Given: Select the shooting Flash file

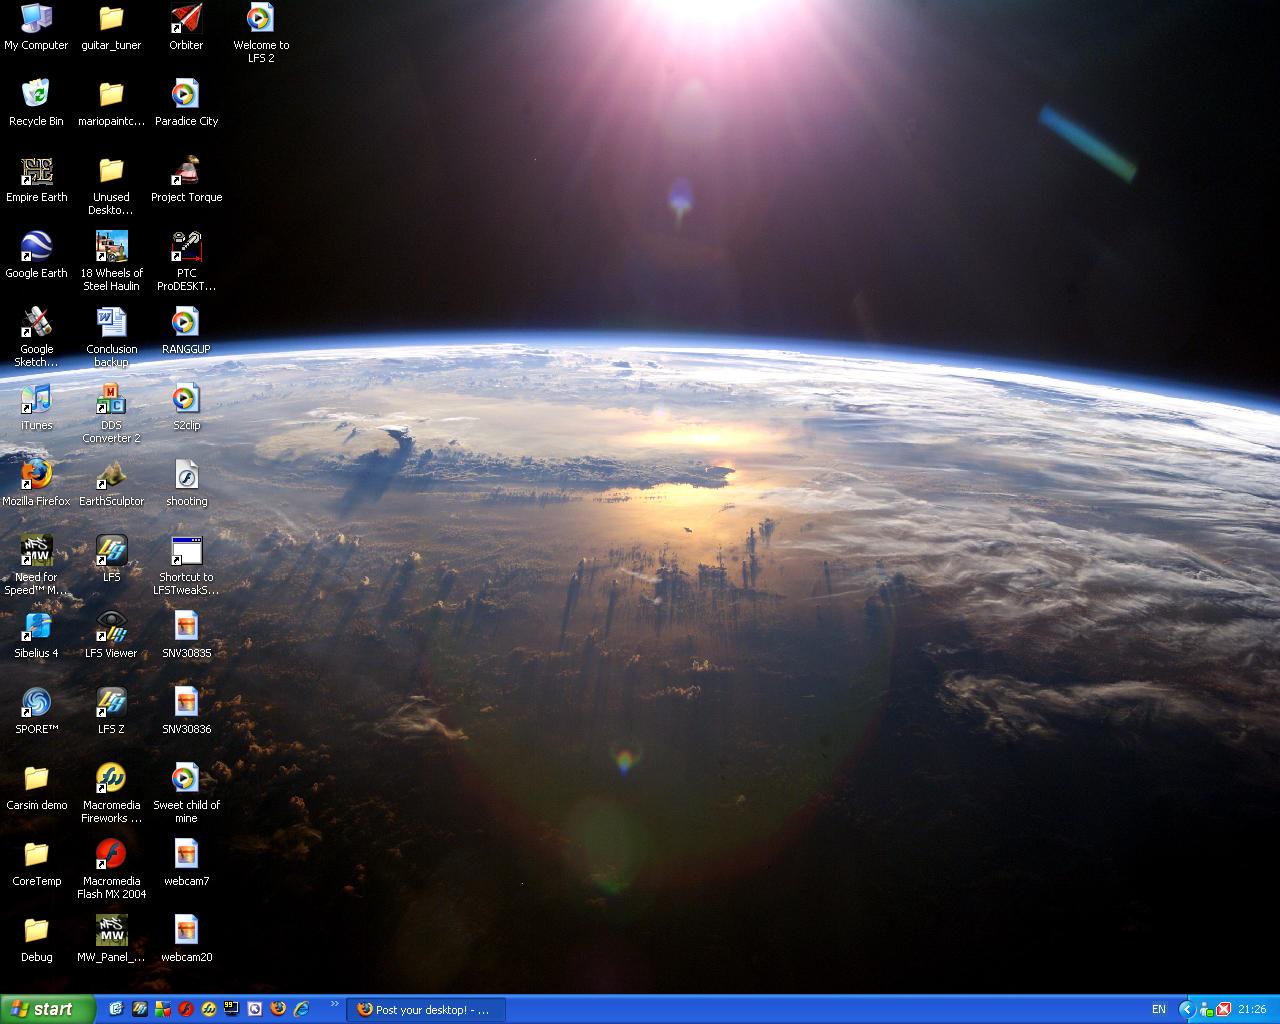Looking at the screenshot, I should (186, 483).
